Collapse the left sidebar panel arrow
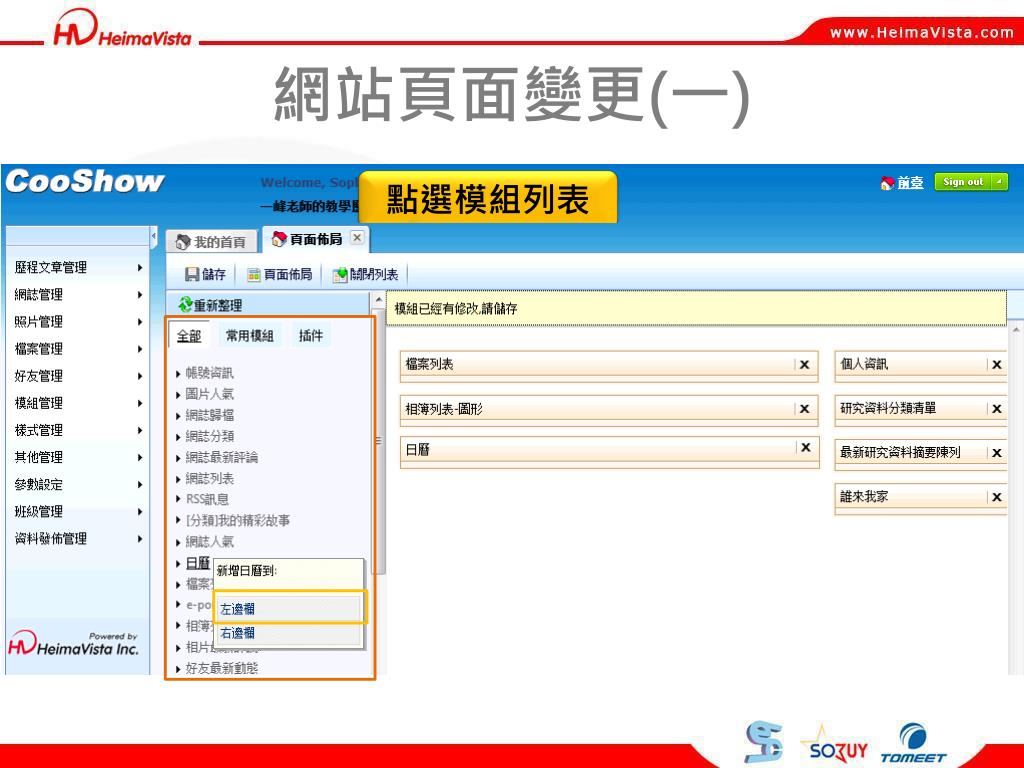The width and height of the screenshot is (1024, 768). (x=153, y=236)
